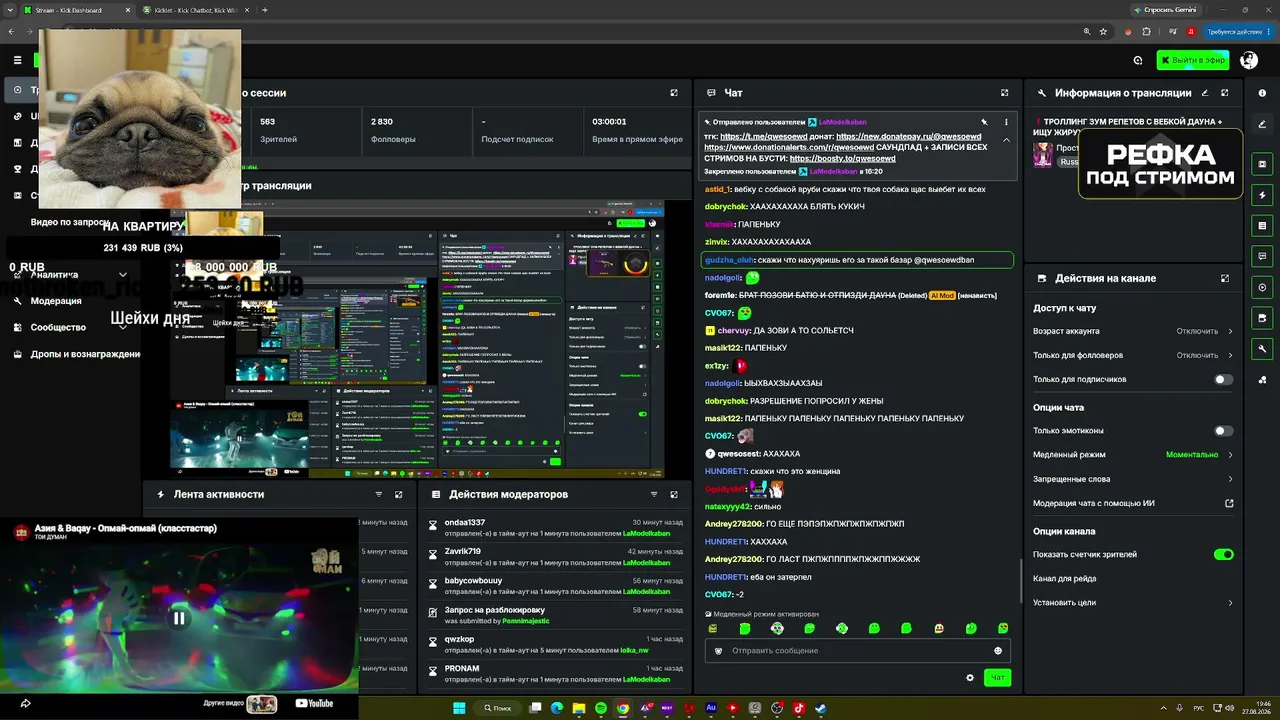1280x720 pixels.
Task: Open the search icon in Kick header
Action: (1138, 60)
